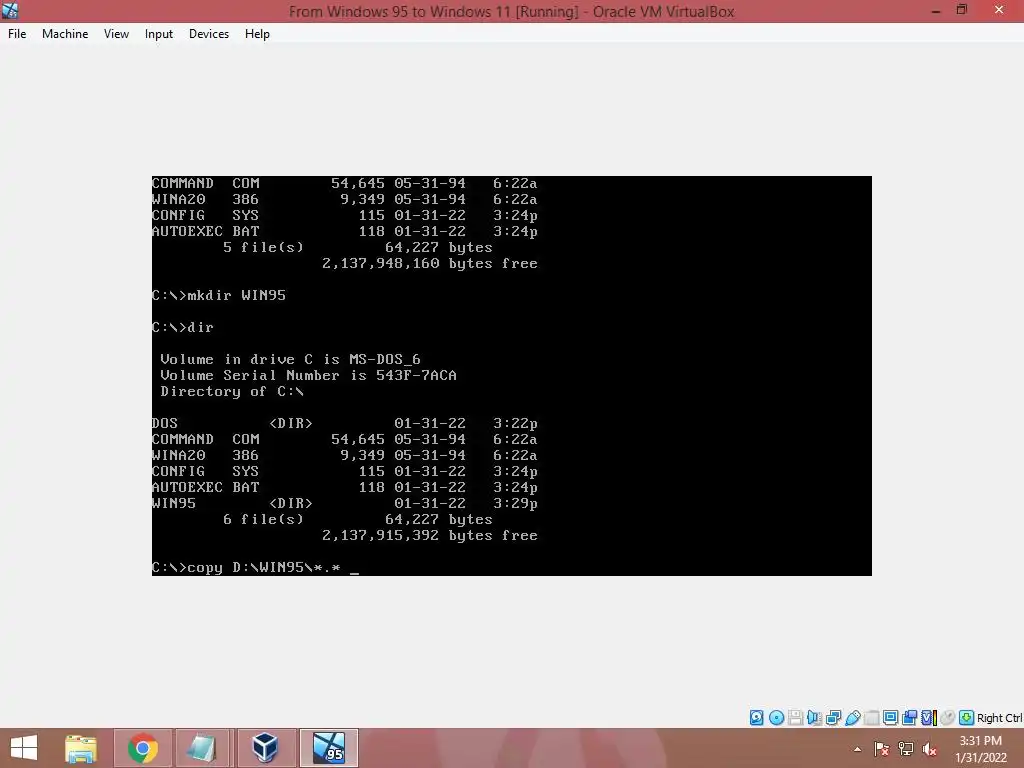Image resolution: width=1024 pixels, height=768 pixels.
Task: Open the Help menu
Action: (x=257, y=34)
